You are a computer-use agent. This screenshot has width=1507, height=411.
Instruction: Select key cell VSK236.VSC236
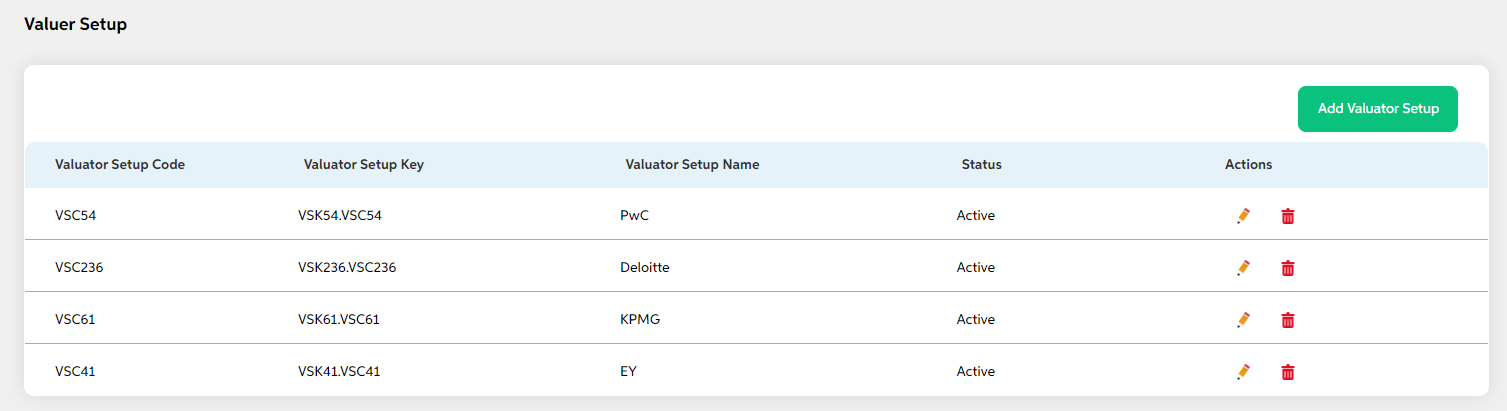pyautogui.click(x=348, y=267)
